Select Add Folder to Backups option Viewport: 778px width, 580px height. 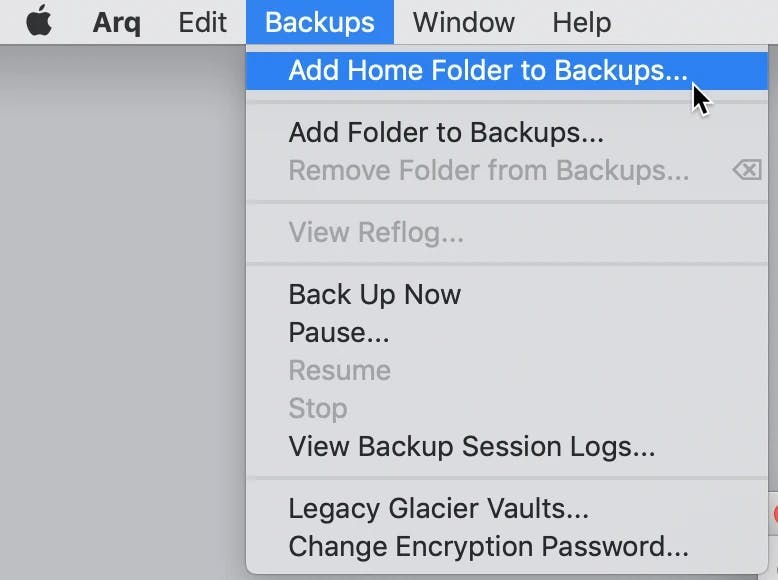pyautogui.click(x=507, y=132)
